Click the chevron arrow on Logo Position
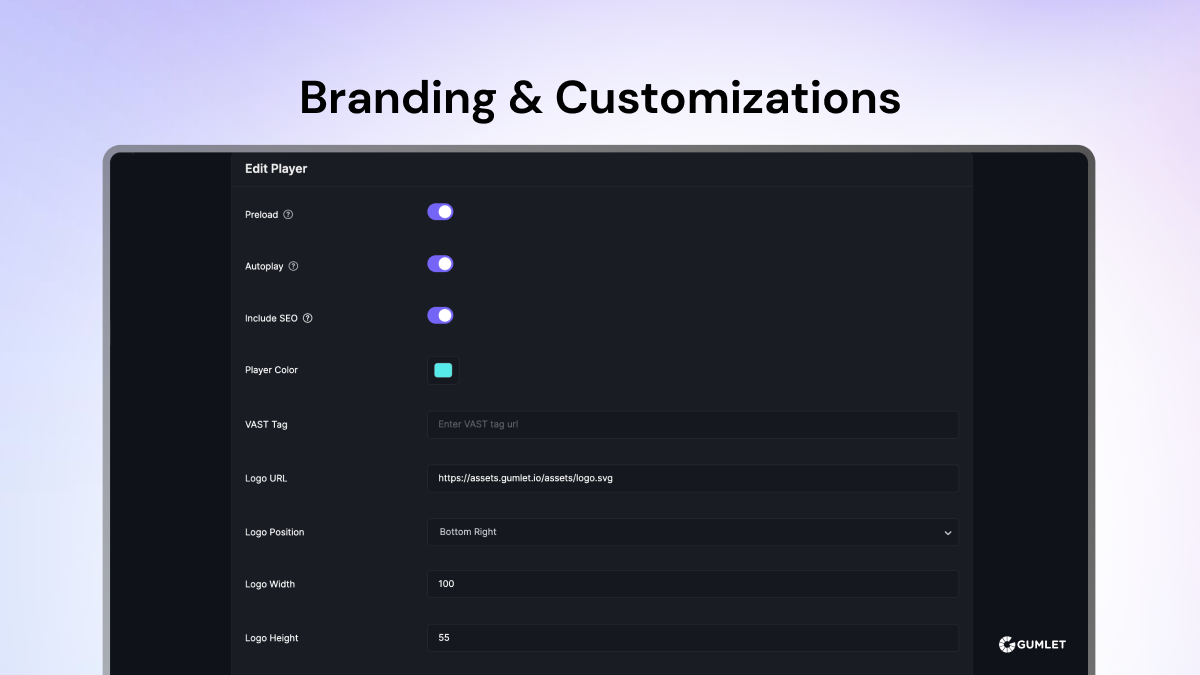 point(947,533)
